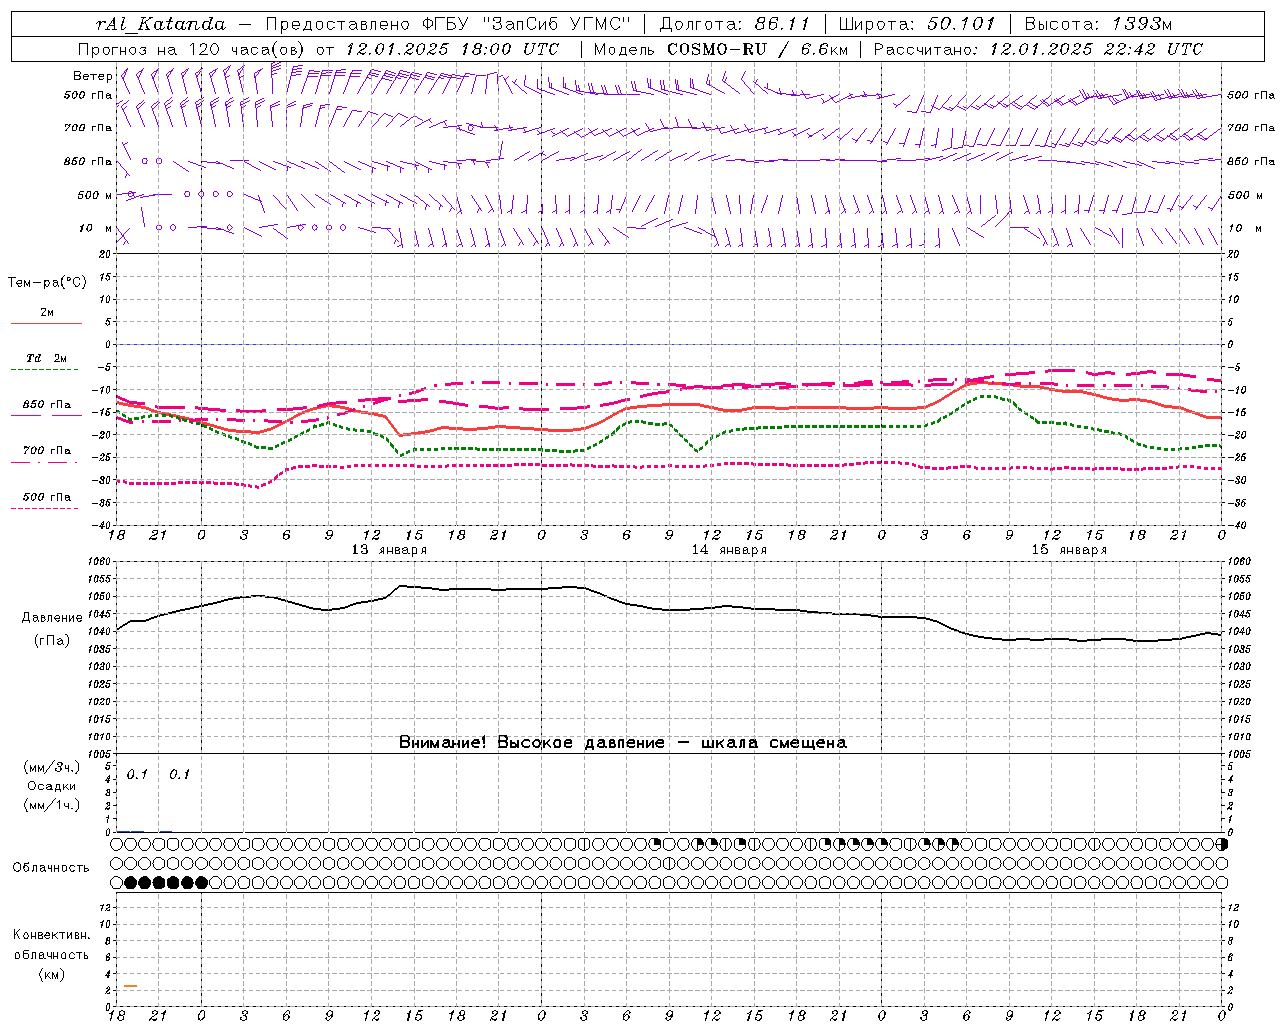Click the Модель COSMO-RU / 6.6км text
Screen dimensions: 1280x1024
pos(720,49)
